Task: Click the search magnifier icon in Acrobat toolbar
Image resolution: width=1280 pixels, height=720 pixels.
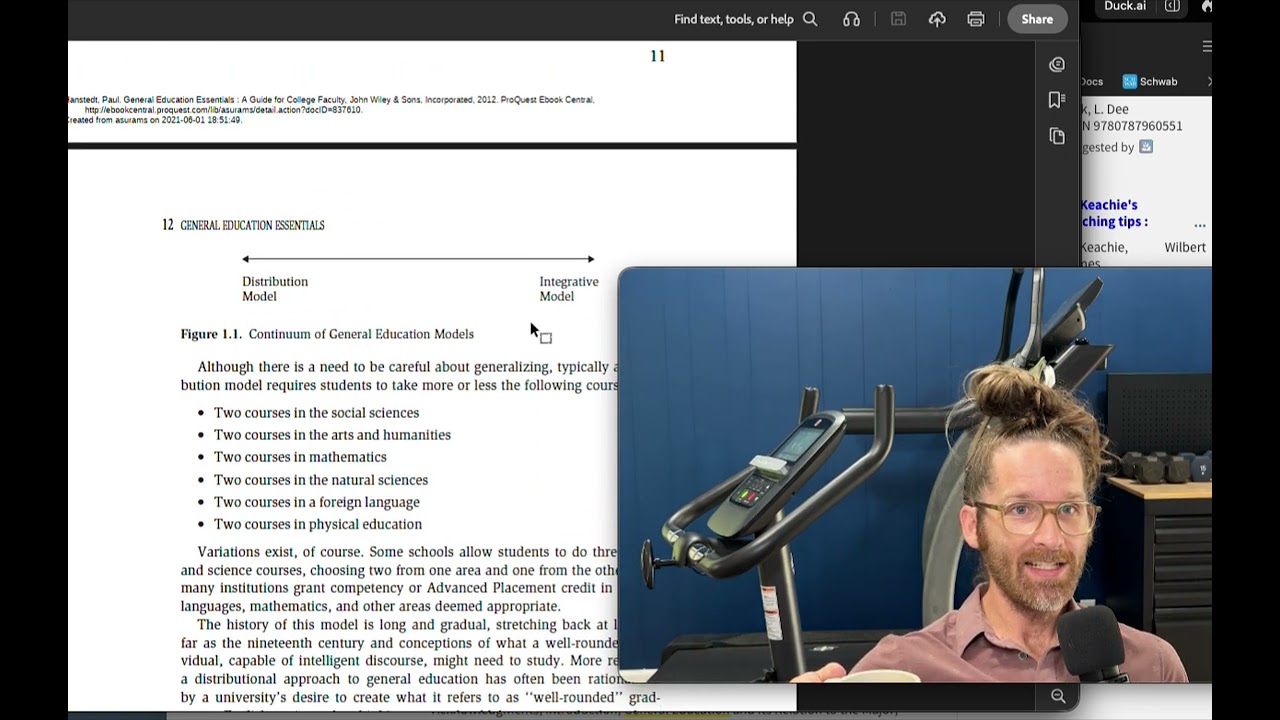Action: pyautogui.click(x=810, y=19)
